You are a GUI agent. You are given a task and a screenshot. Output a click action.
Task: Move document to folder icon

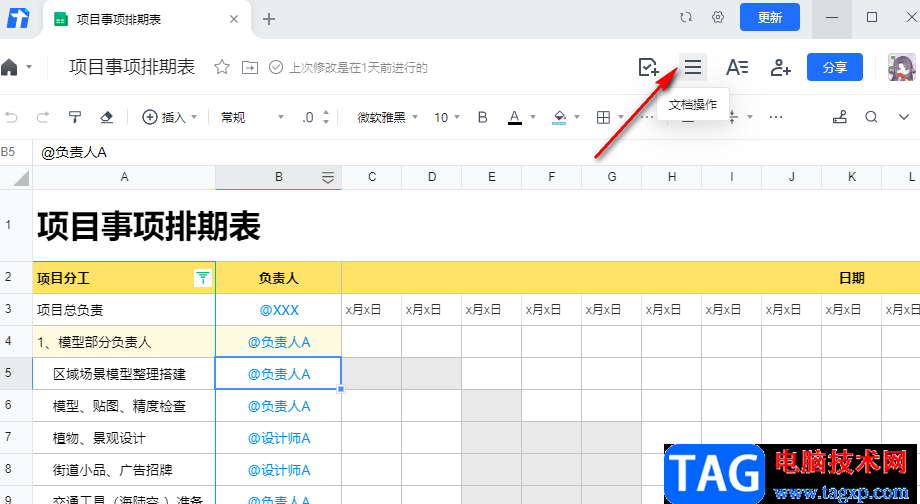pyautogui.click(x=250, y=68)
